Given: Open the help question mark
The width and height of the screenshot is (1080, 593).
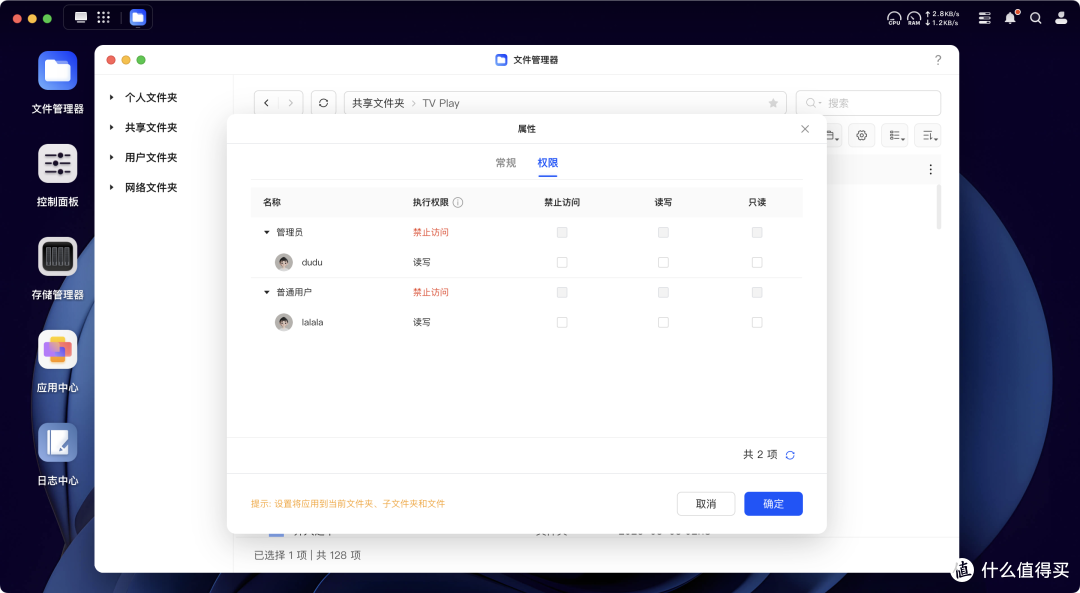Looking at the screenshot, I should [x=937, y=60].
